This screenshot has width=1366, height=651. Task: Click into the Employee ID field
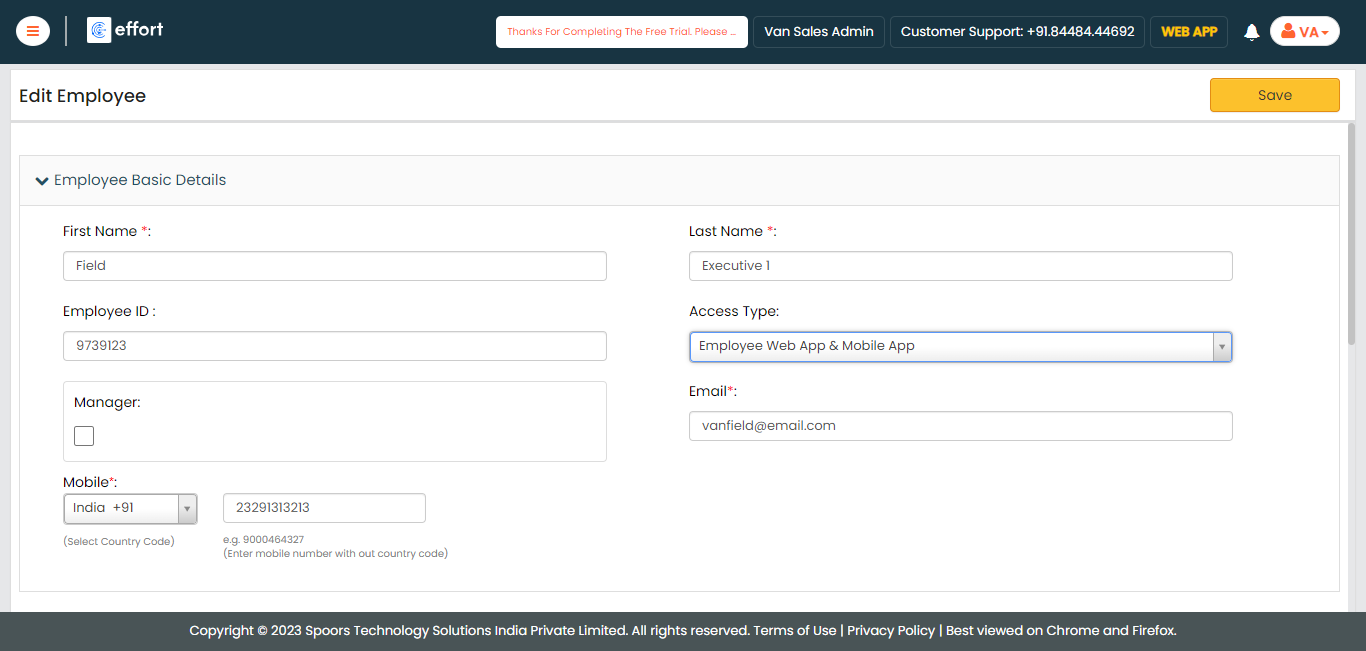[334, 346]
